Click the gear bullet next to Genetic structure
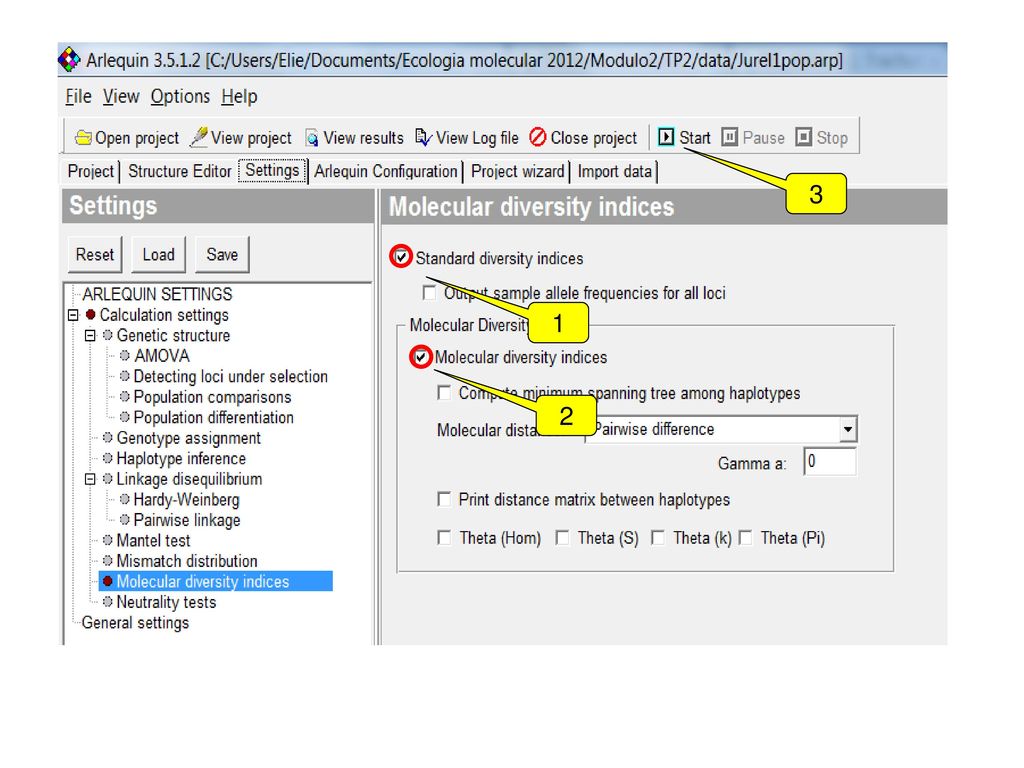 (108, 335)
